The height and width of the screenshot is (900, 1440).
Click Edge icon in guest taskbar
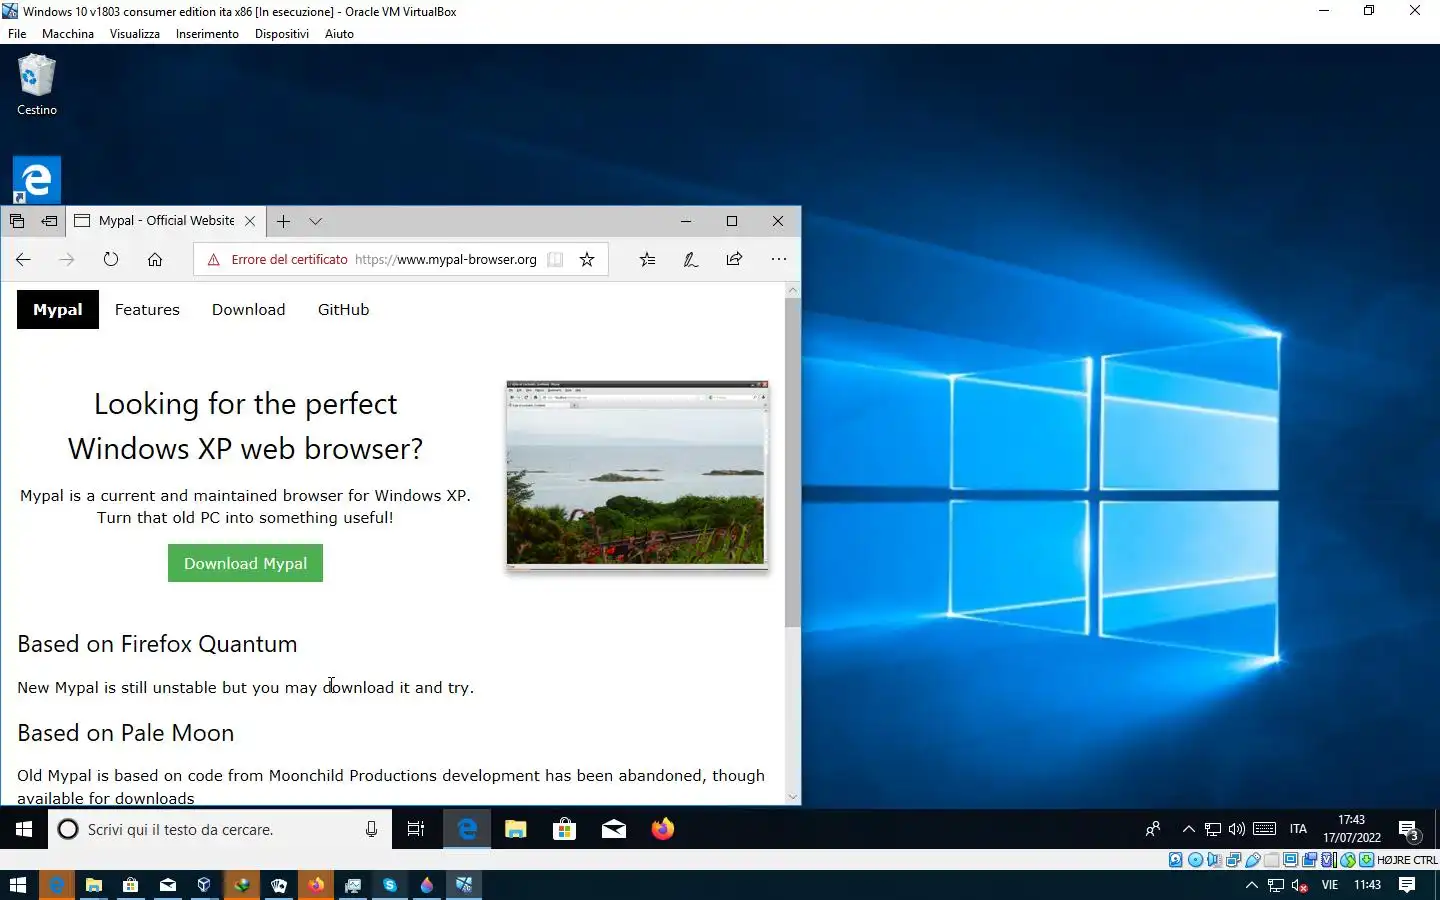467,829
